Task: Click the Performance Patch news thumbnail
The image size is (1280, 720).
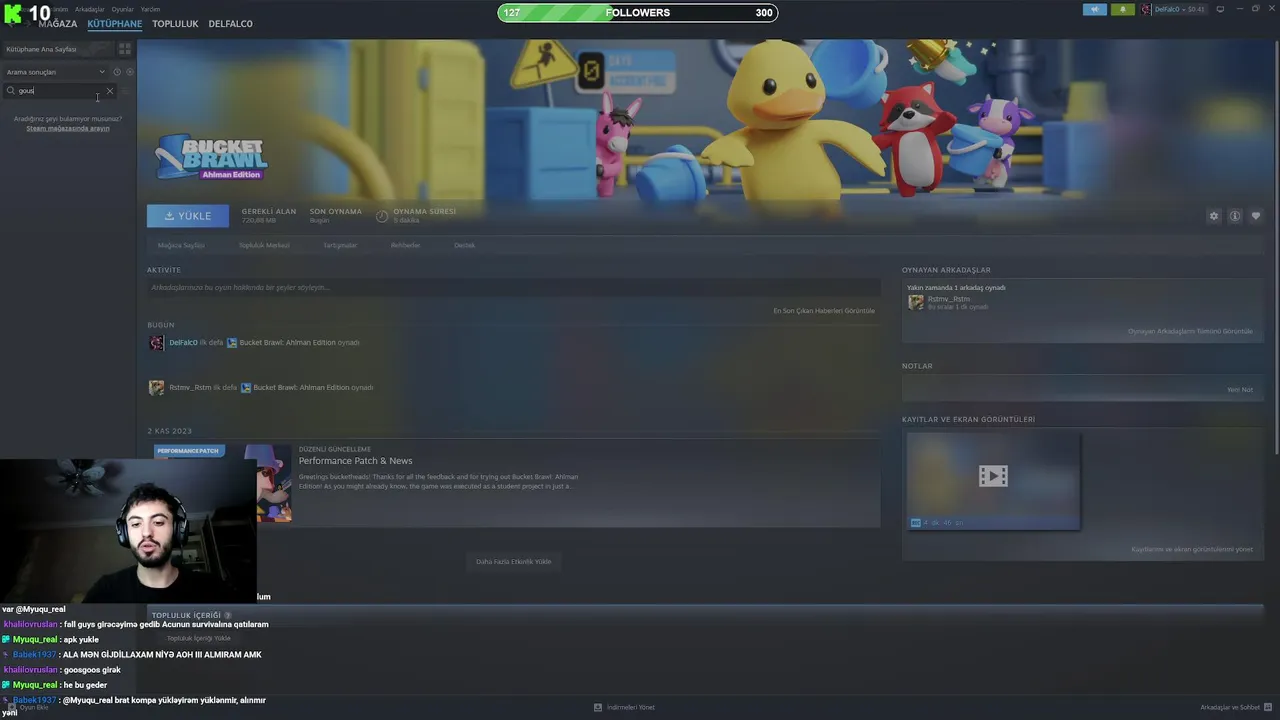Action: [223, 483]
